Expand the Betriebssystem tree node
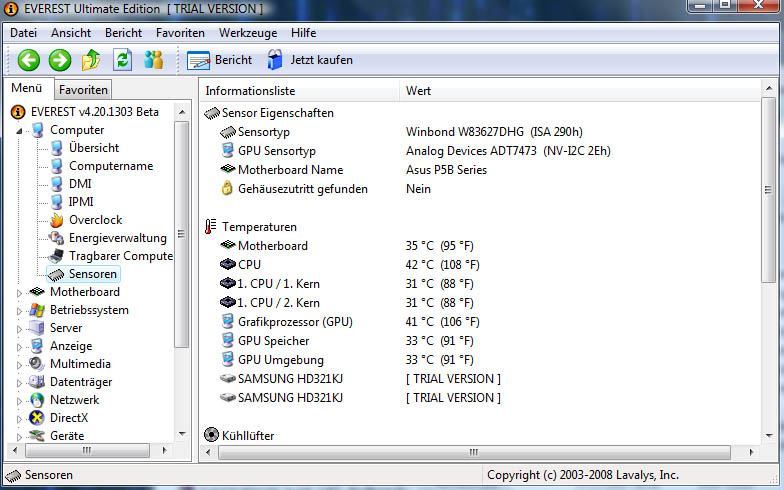The height and width of the screenshot is (490, 784). coord(19,311)
